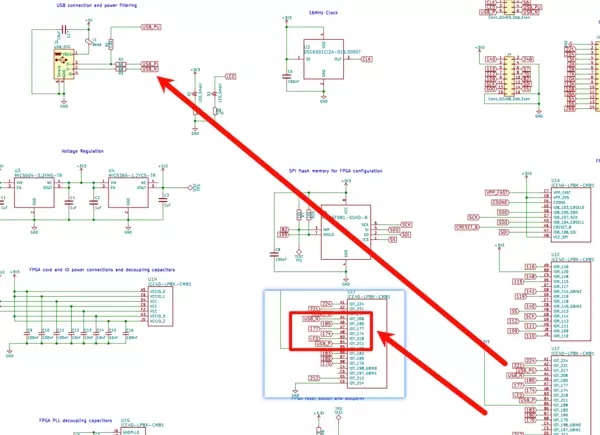Click the "16MHz Clock" section title
Viewport: 600px width, 435px height.
click(323, 15)
